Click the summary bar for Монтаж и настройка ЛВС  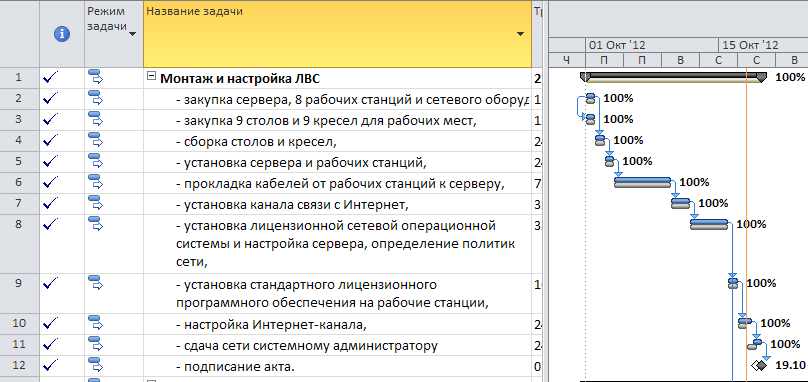pos(674,77)
